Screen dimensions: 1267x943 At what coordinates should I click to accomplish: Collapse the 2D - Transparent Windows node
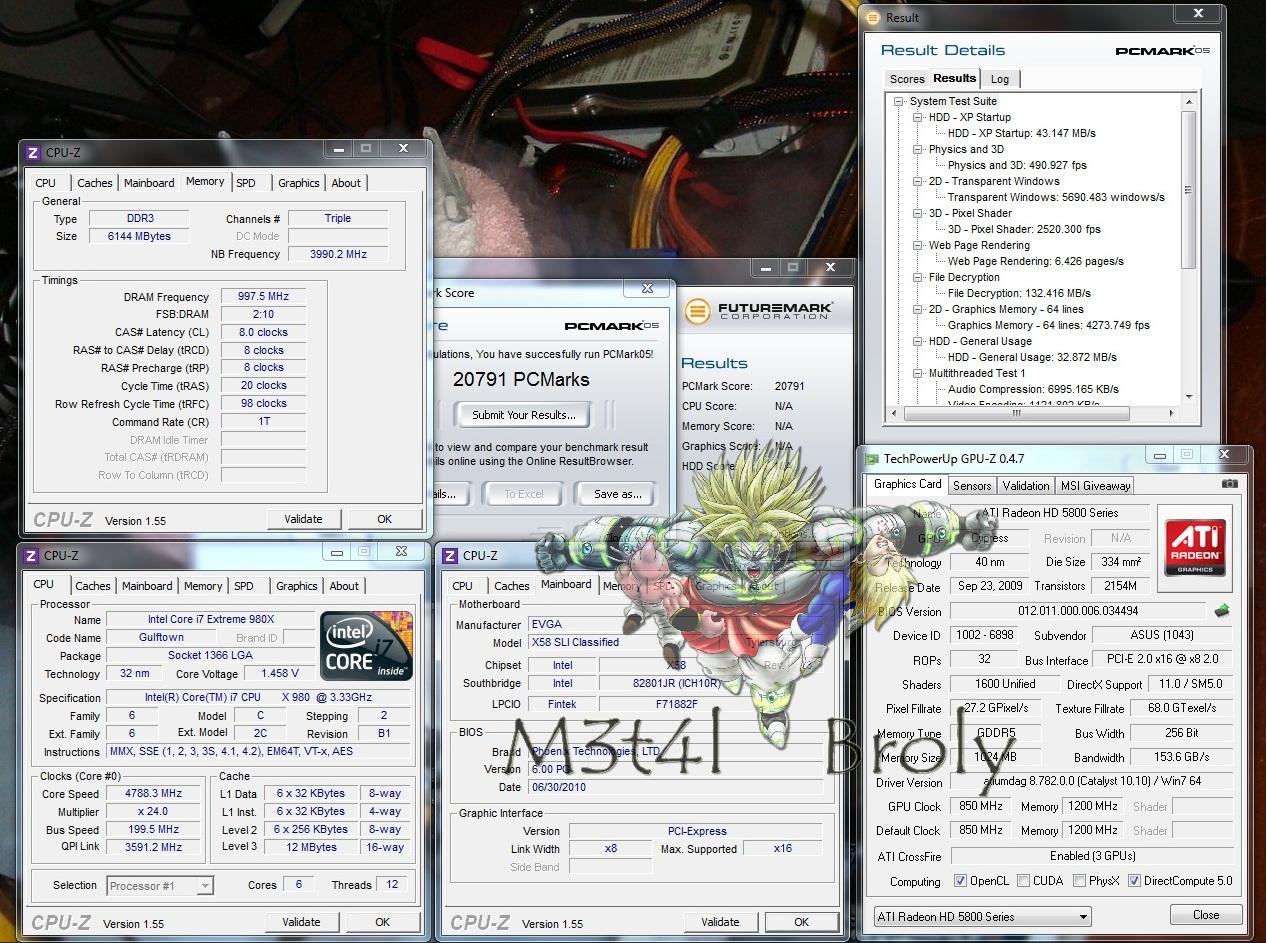(x=918, y=181)
